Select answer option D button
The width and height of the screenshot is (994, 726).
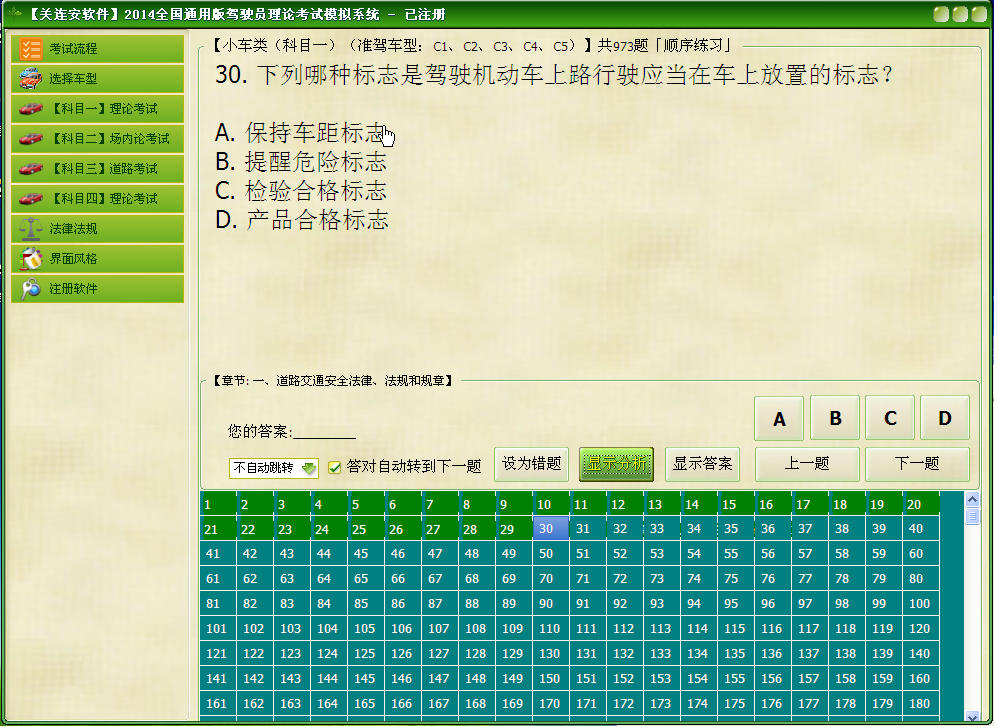(x=945, y=420)
